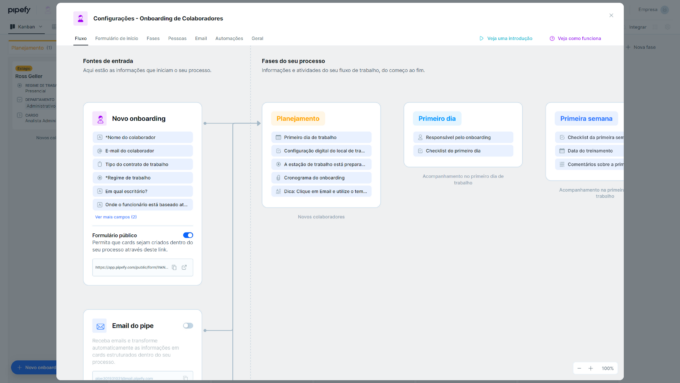Select Cronograma de onboarding field
Viewport: 680px width, 383px height.
click(321, 178)
